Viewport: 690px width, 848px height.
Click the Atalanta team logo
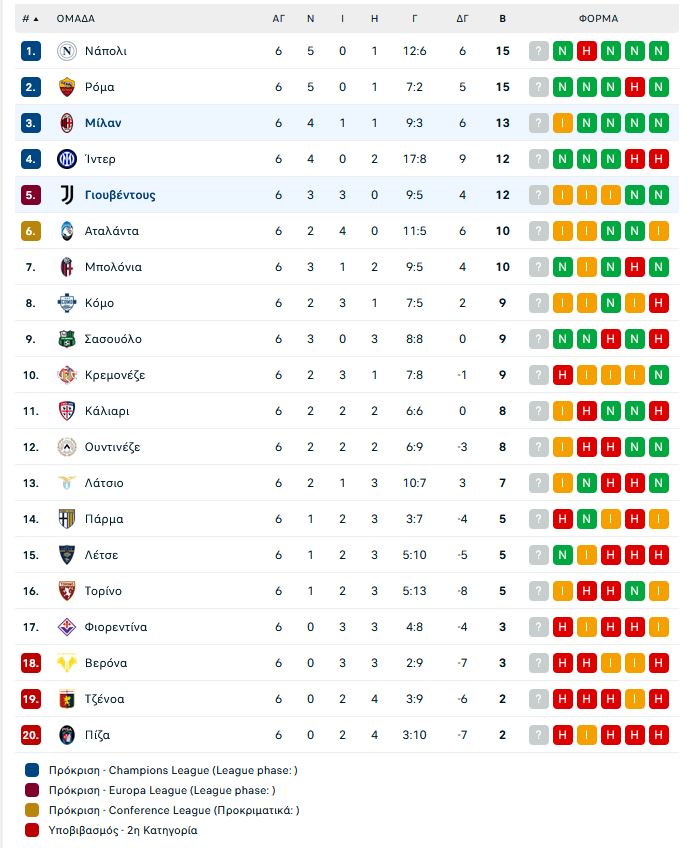tap(67, 231)
